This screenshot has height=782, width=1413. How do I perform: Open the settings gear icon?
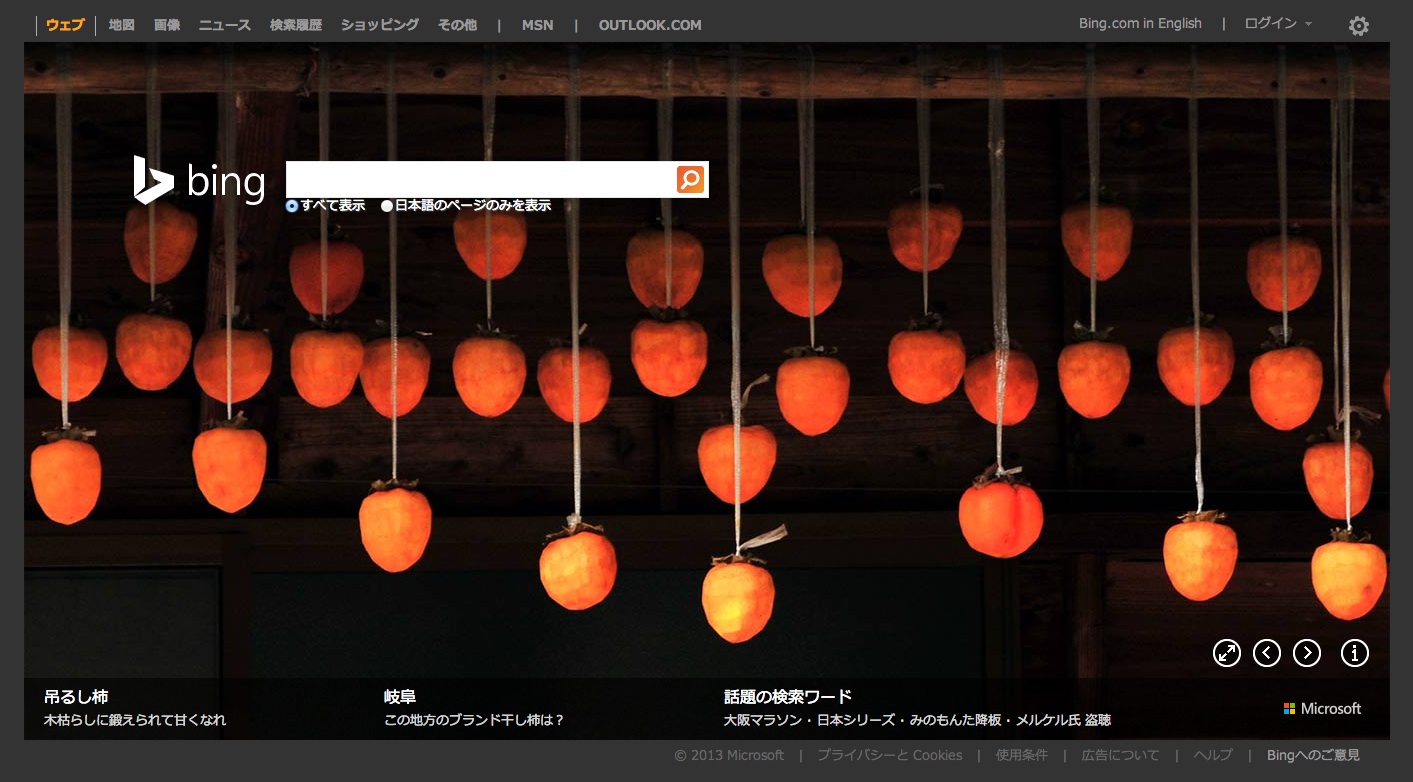pyautogui.click(x=1358, y=26)
